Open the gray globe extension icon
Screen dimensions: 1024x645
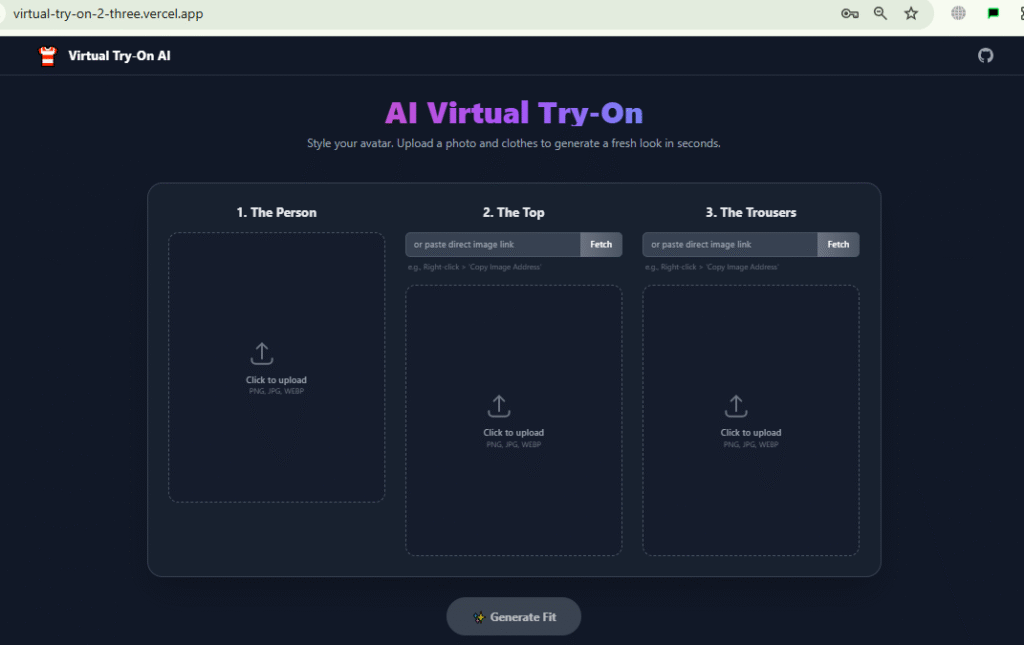click(958, 13)
